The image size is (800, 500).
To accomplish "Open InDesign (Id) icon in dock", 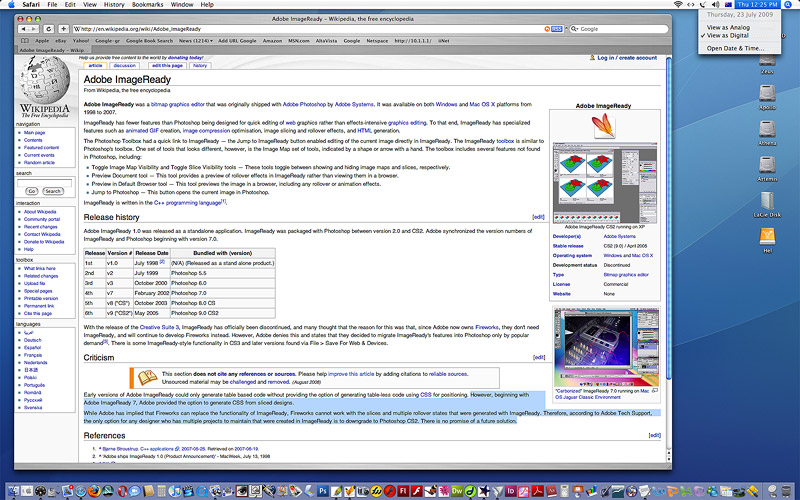I will (x=511, y=491).
